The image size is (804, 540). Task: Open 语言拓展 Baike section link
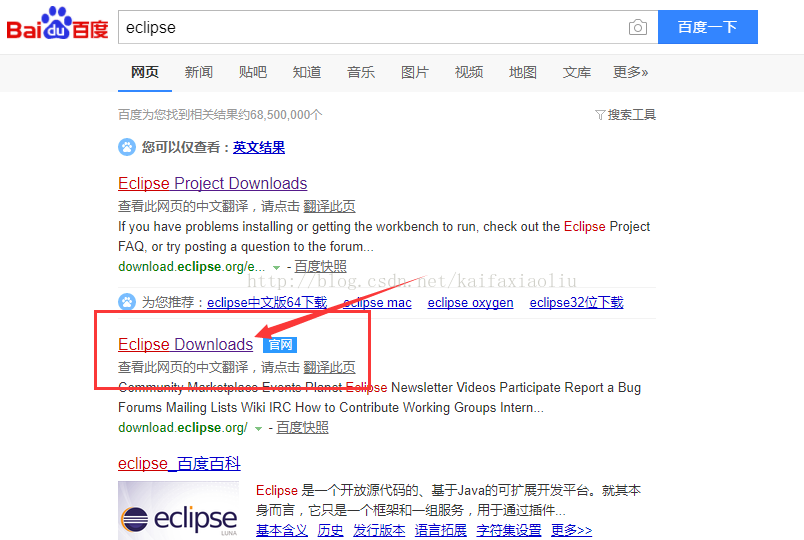(x=440, y=530)
